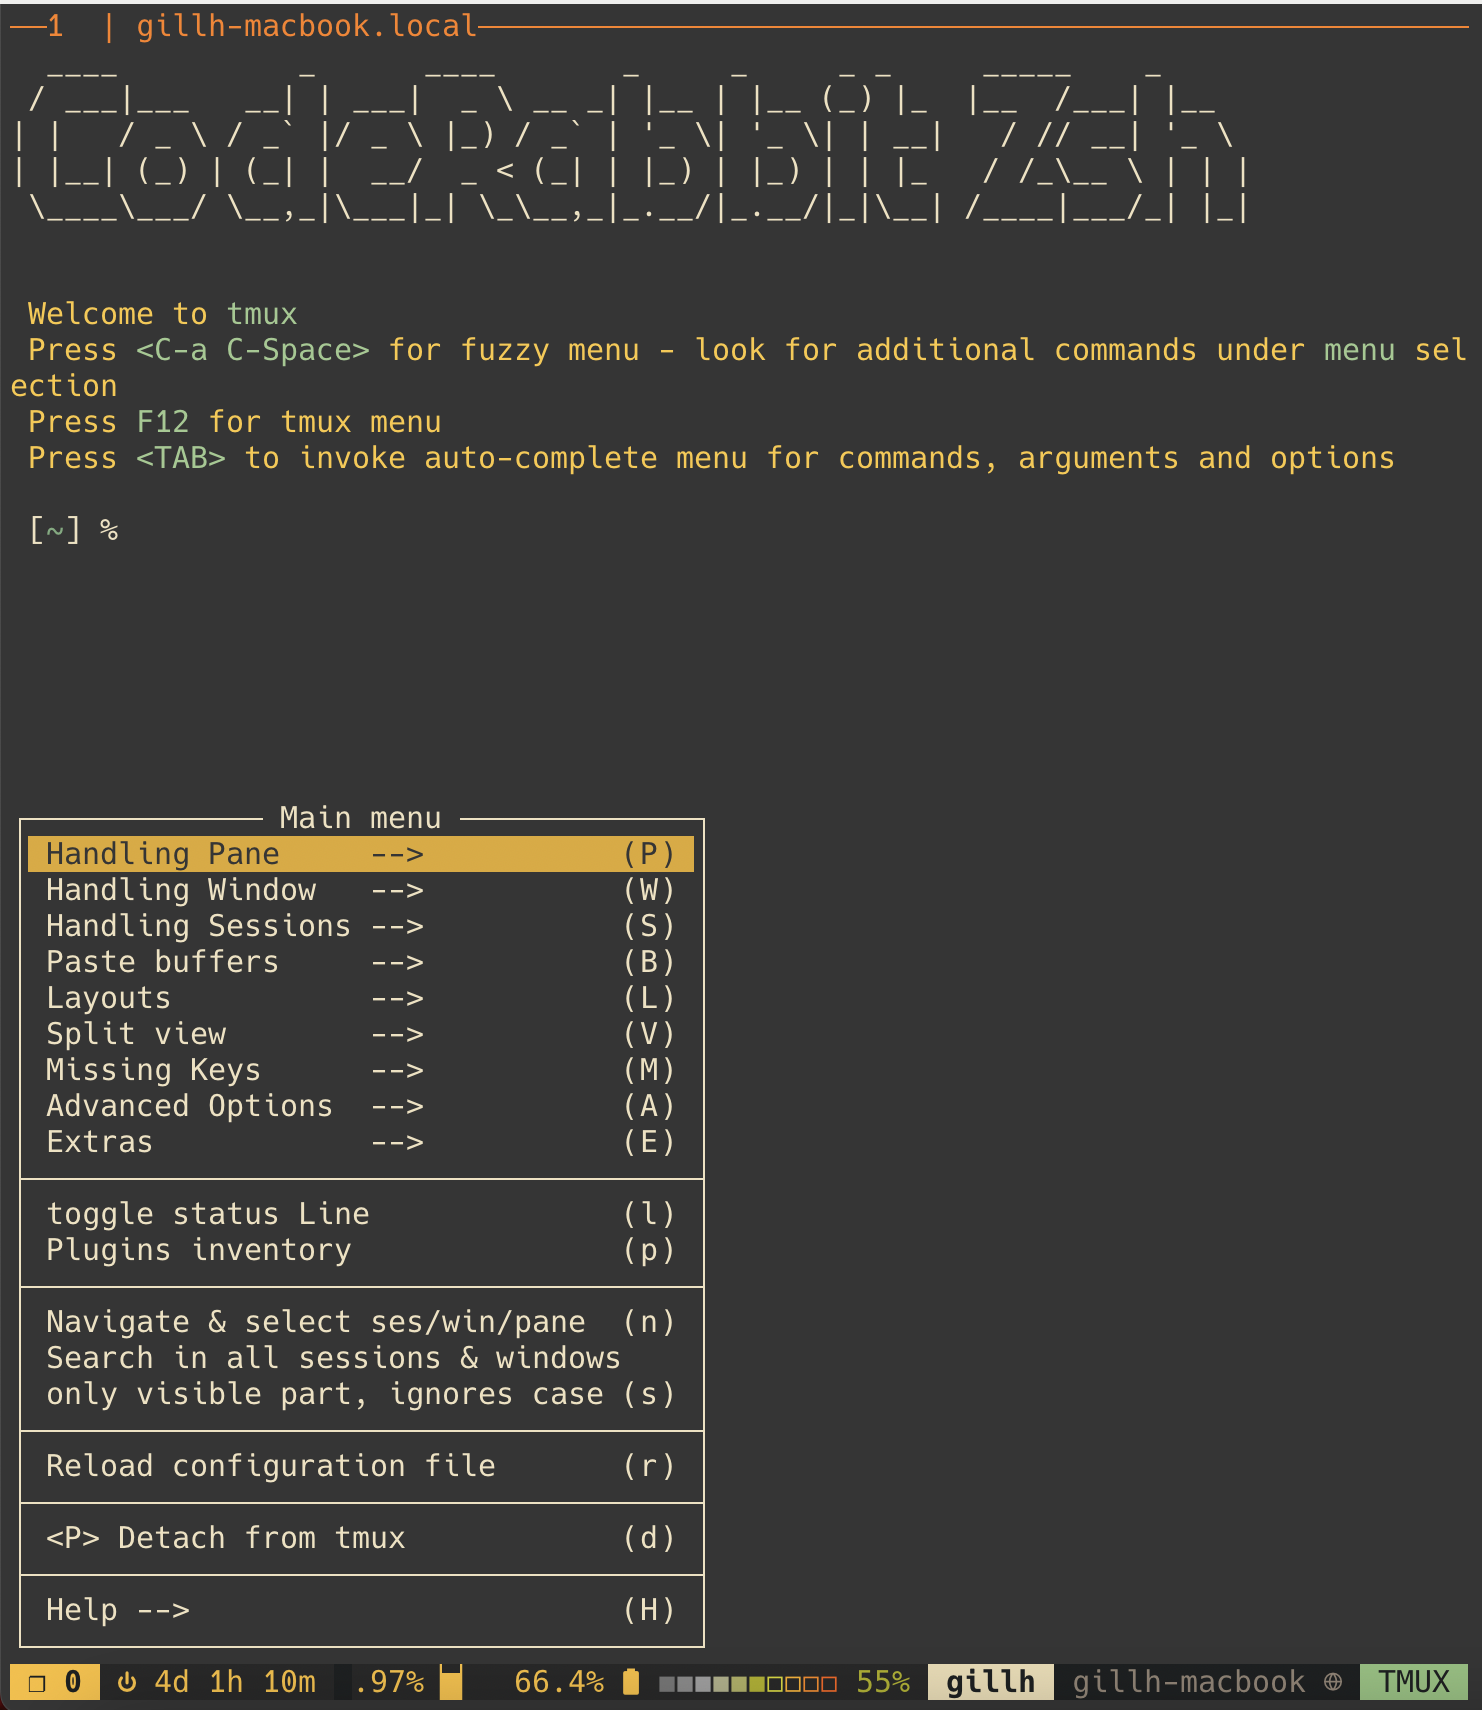Viewport: 1482px width, 1710px height.
Task: Click the Main menu title text
Action: [x=360, y=818]
